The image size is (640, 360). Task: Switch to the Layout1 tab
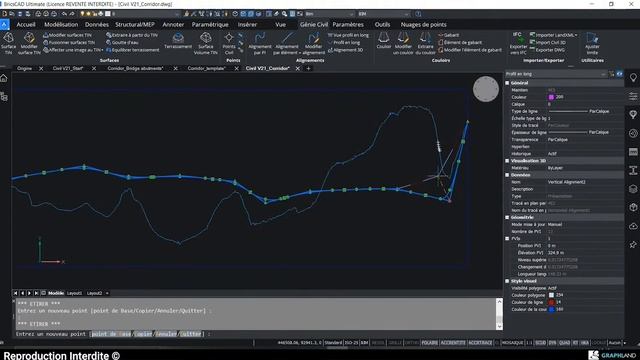(74, 293)
